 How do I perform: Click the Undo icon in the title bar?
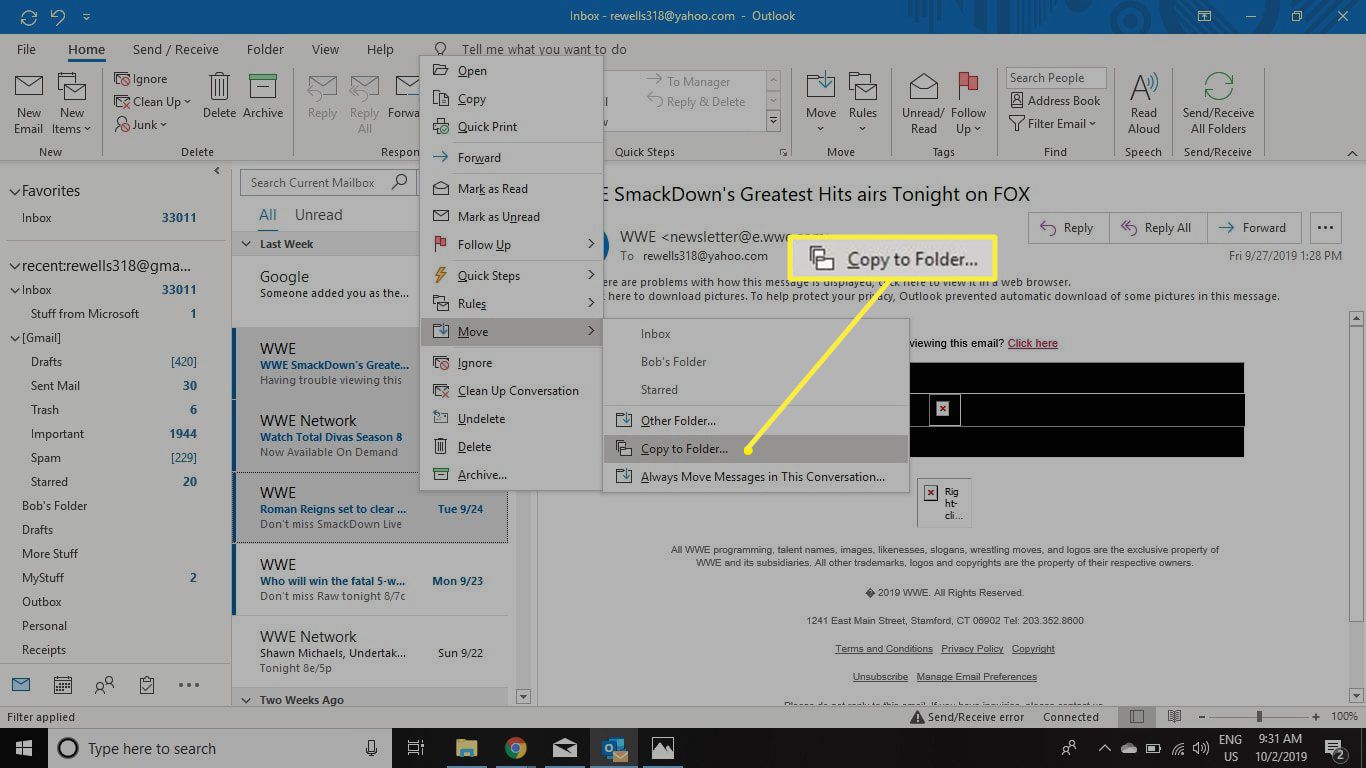pos(56,17)
